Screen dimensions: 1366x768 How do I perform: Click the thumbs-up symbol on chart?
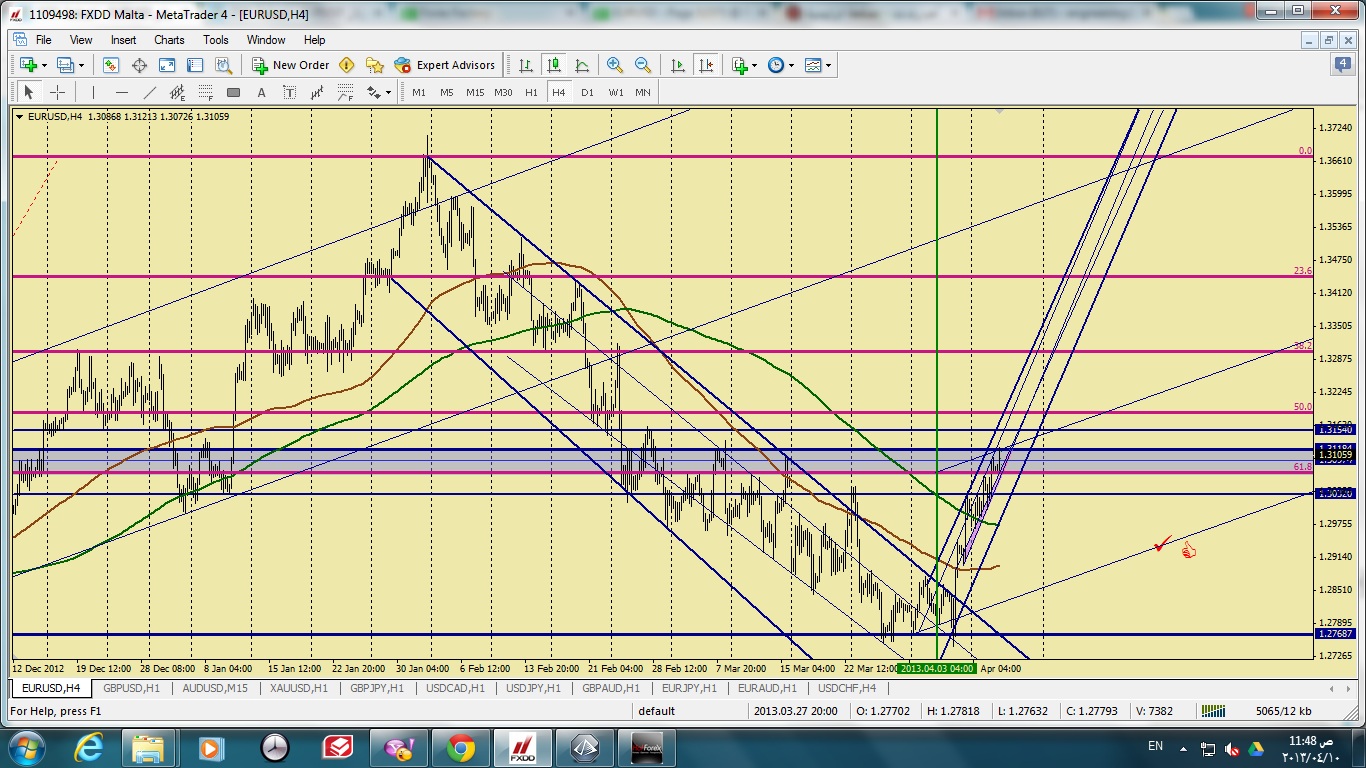1188,550
